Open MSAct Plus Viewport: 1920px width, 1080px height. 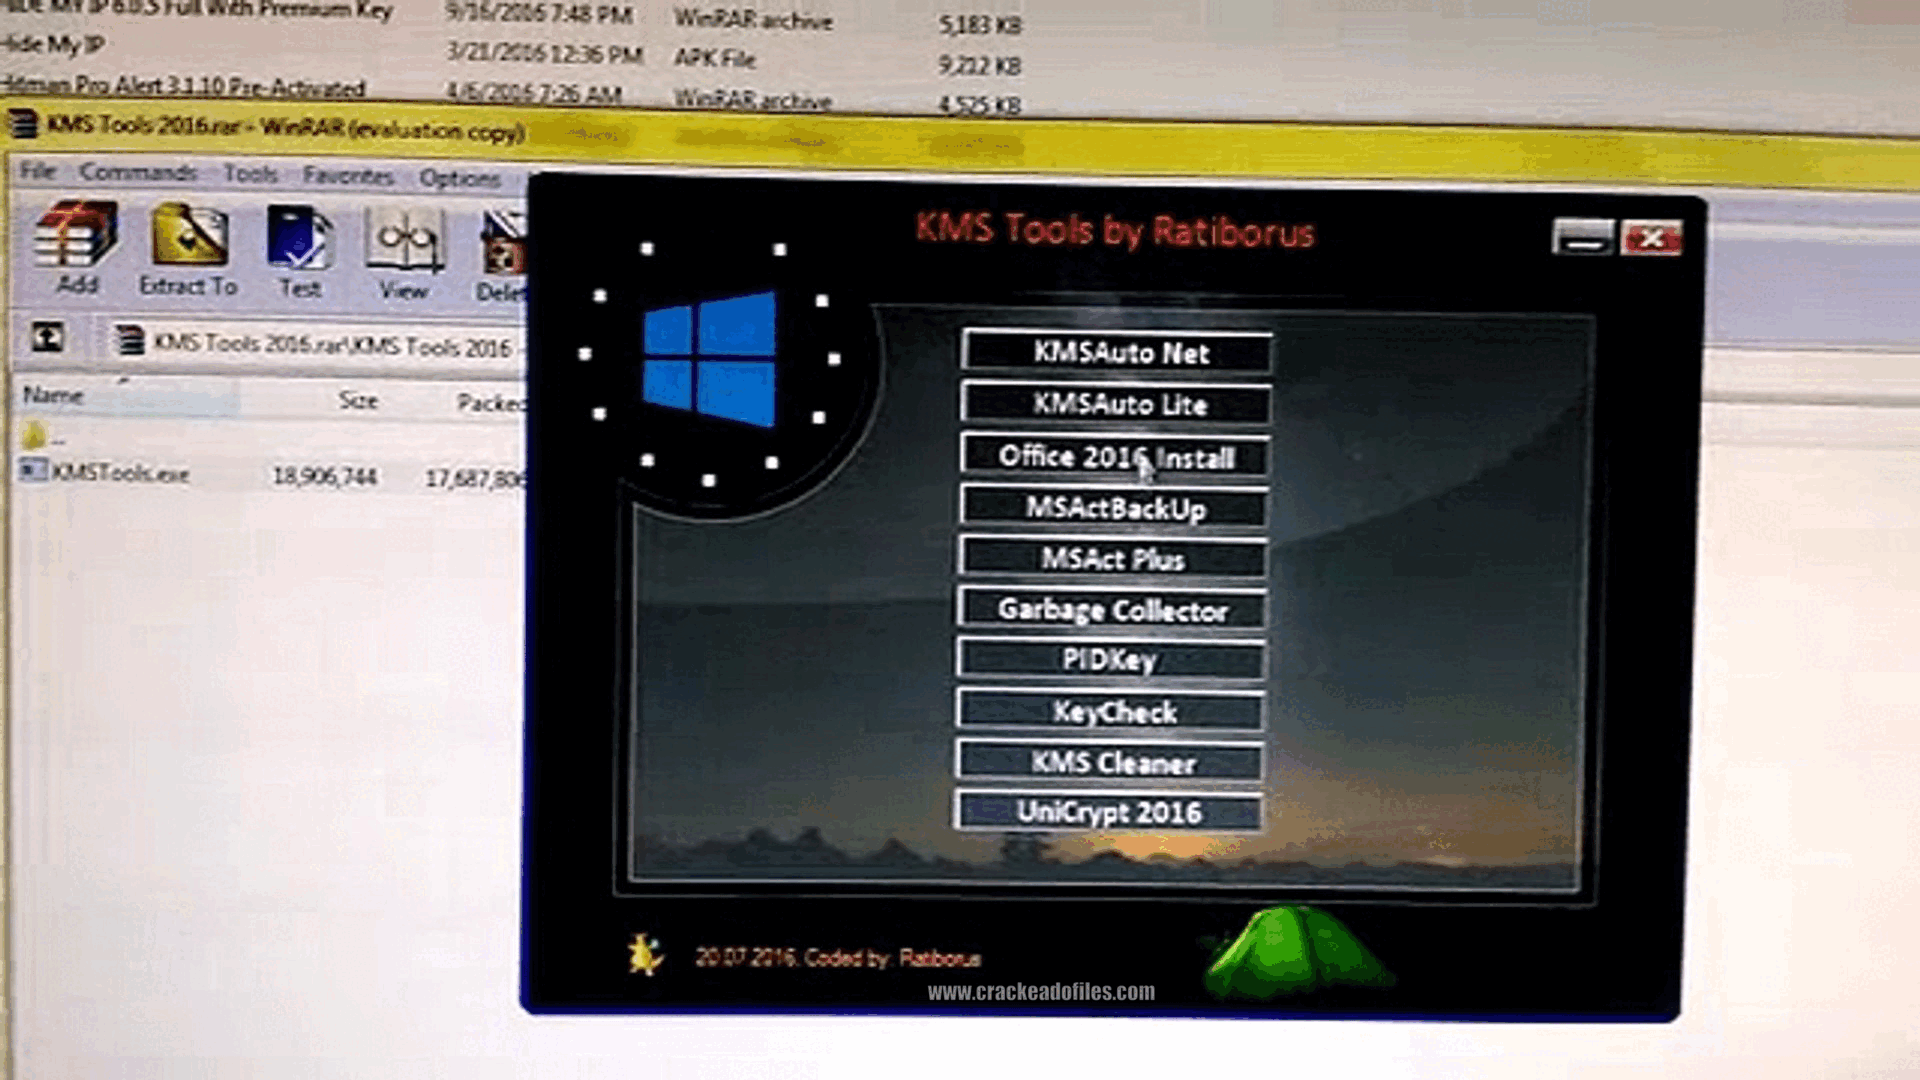point(1112,558)
